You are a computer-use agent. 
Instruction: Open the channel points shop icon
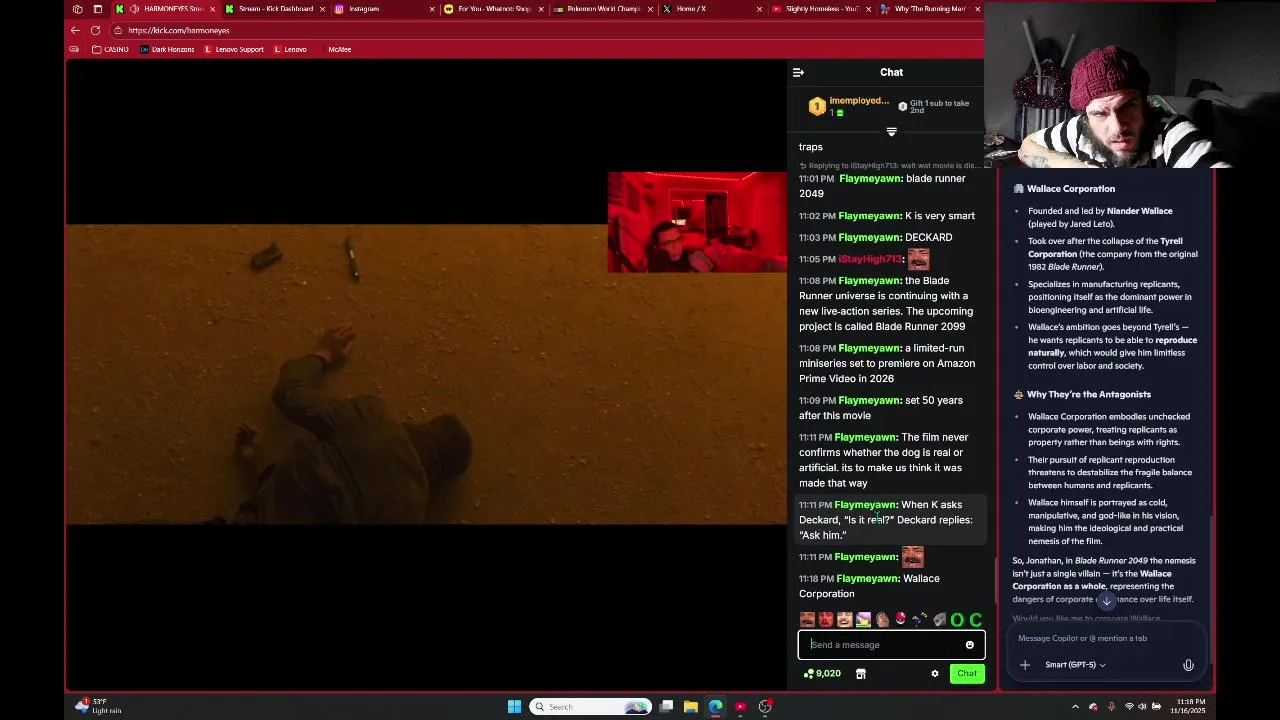coord(860,673)
